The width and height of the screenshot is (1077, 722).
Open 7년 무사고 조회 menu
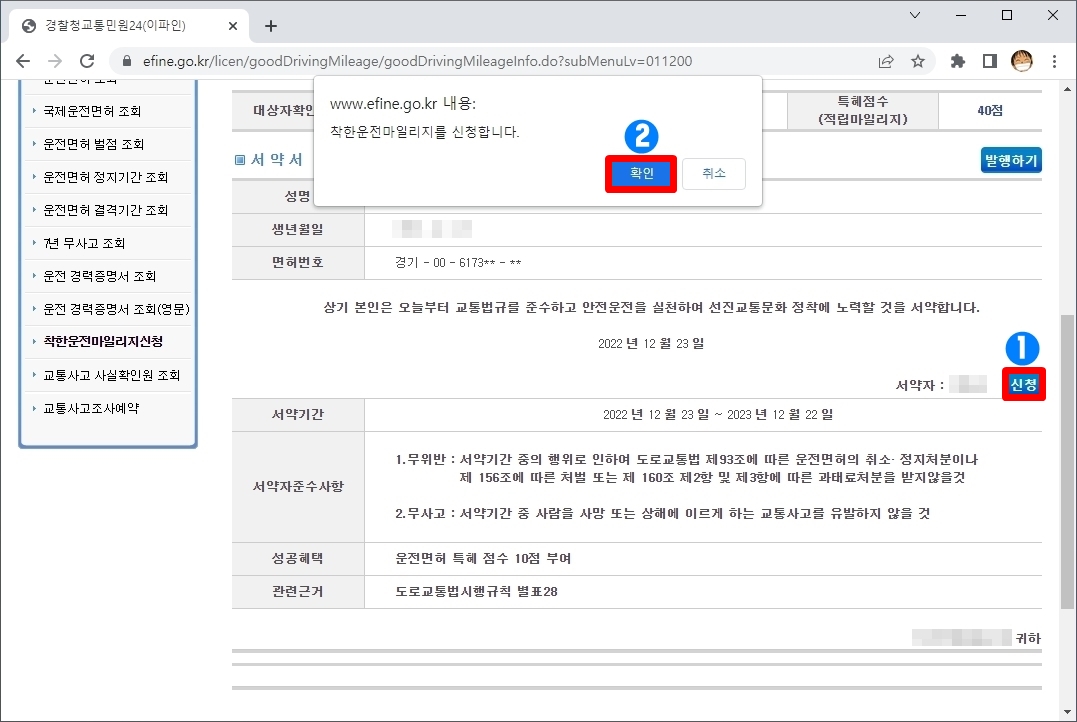point(84,243)
